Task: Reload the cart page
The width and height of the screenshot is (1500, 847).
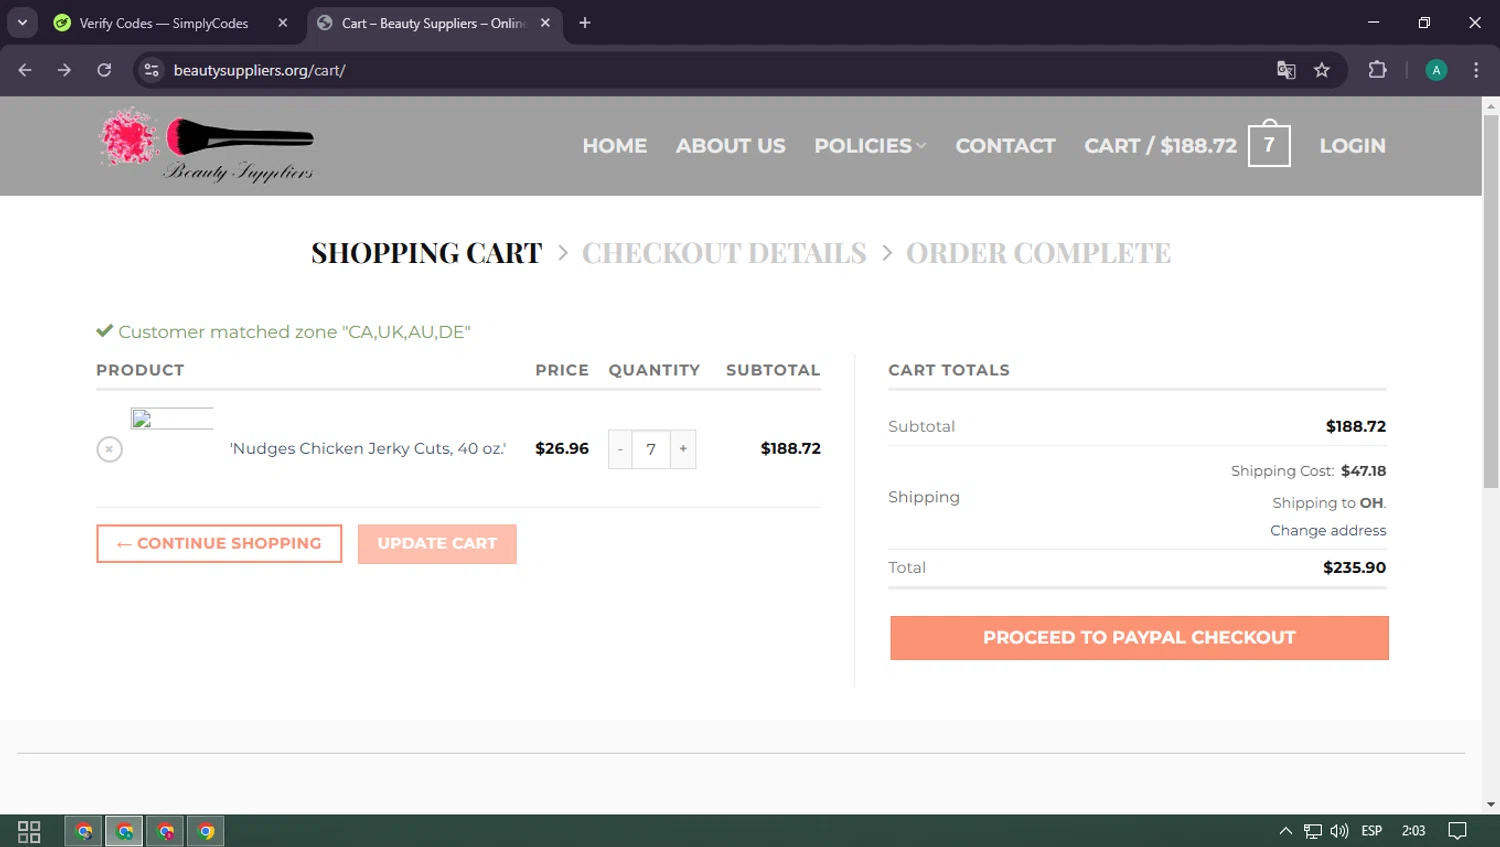Action: 104,70
